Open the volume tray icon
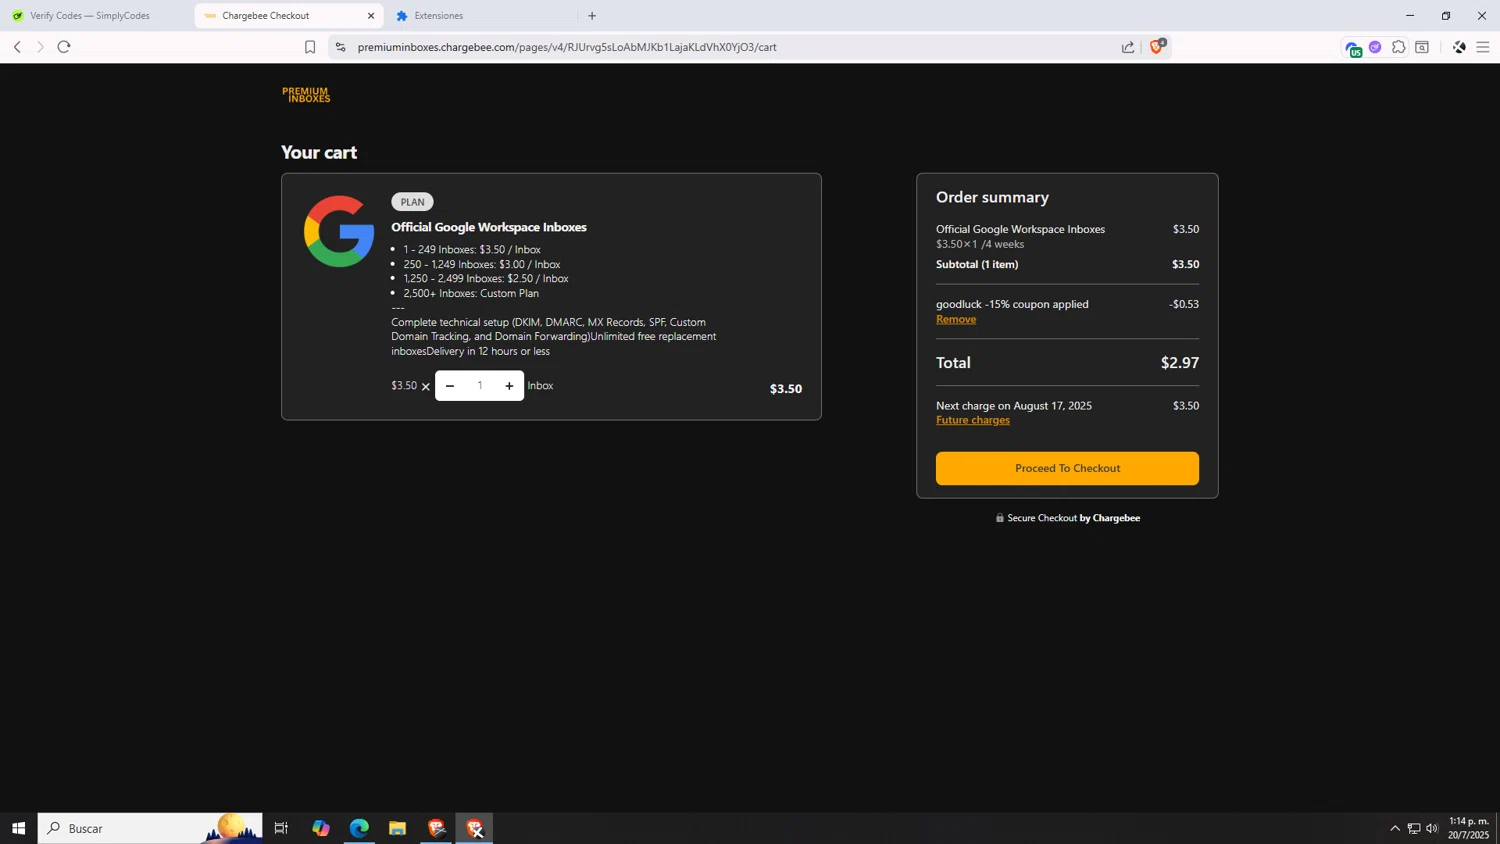Image resolution: width=1500 pixels, height=844 pixels. [1432, 828]
